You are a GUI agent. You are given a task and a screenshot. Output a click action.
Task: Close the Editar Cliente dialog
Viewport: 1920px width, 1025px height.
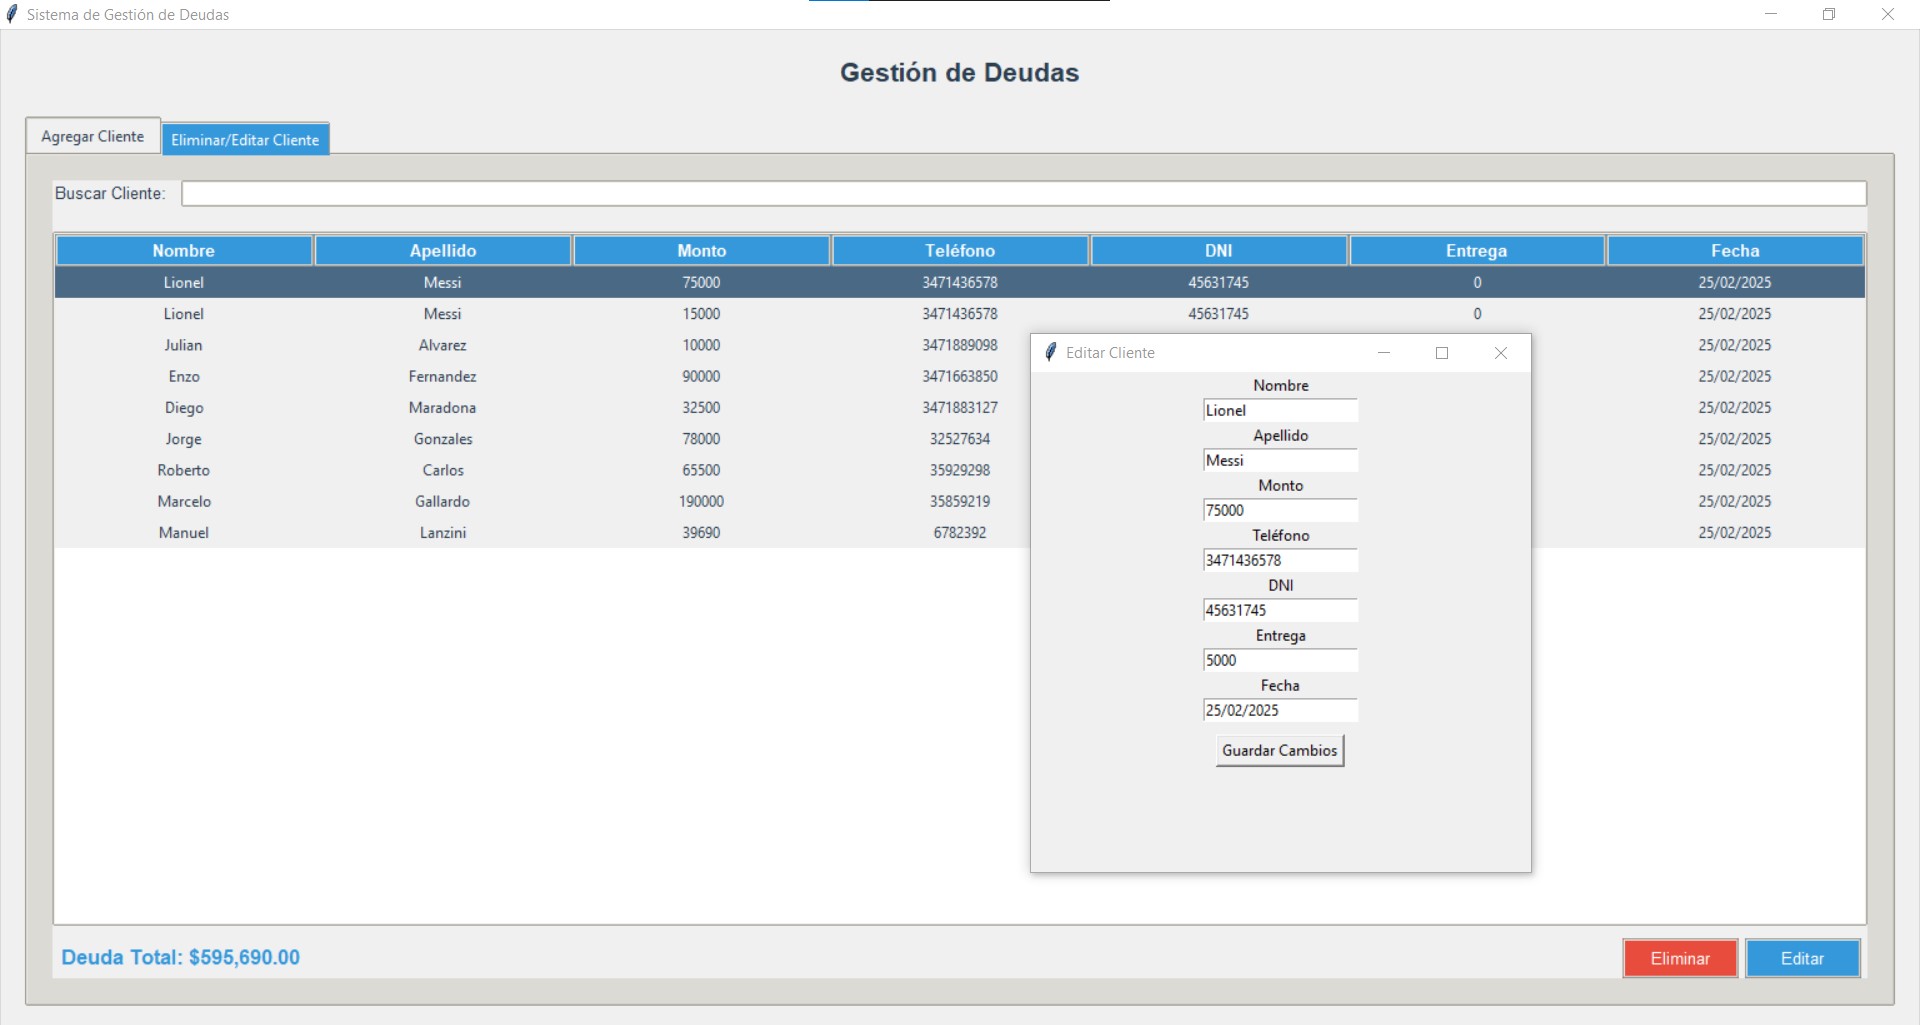pyautogui.click(x=1500, y=353)
